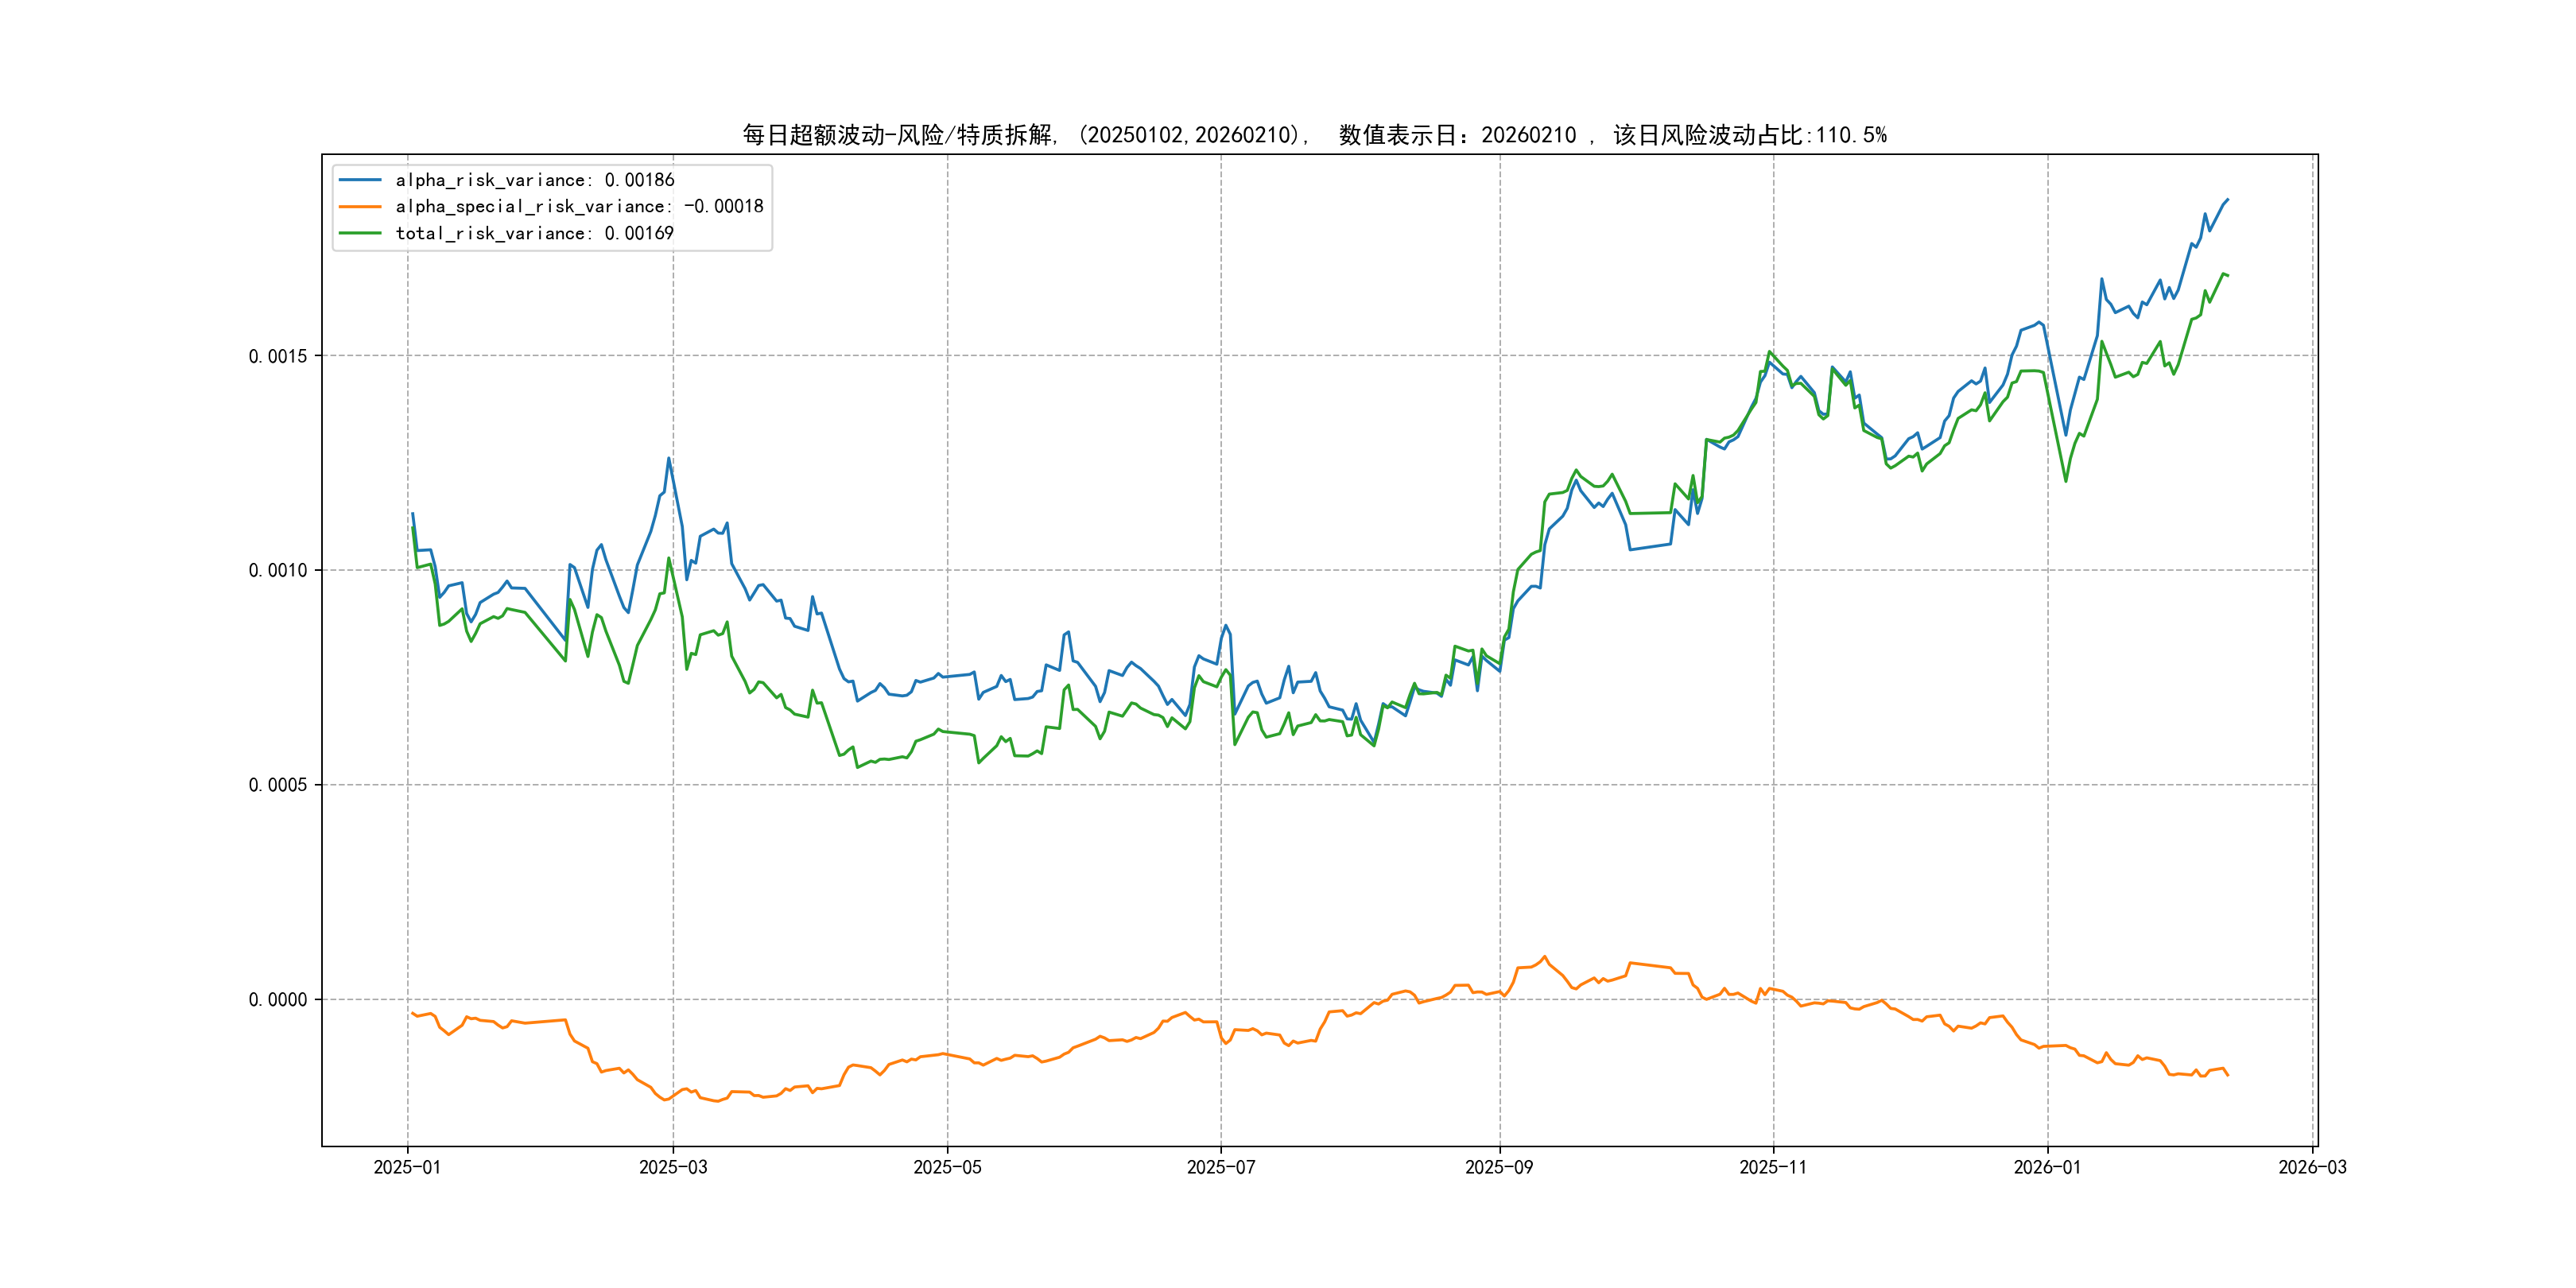
Task: Click the 2025-03 x-axis date label
Action: (x=673, y=1167)
